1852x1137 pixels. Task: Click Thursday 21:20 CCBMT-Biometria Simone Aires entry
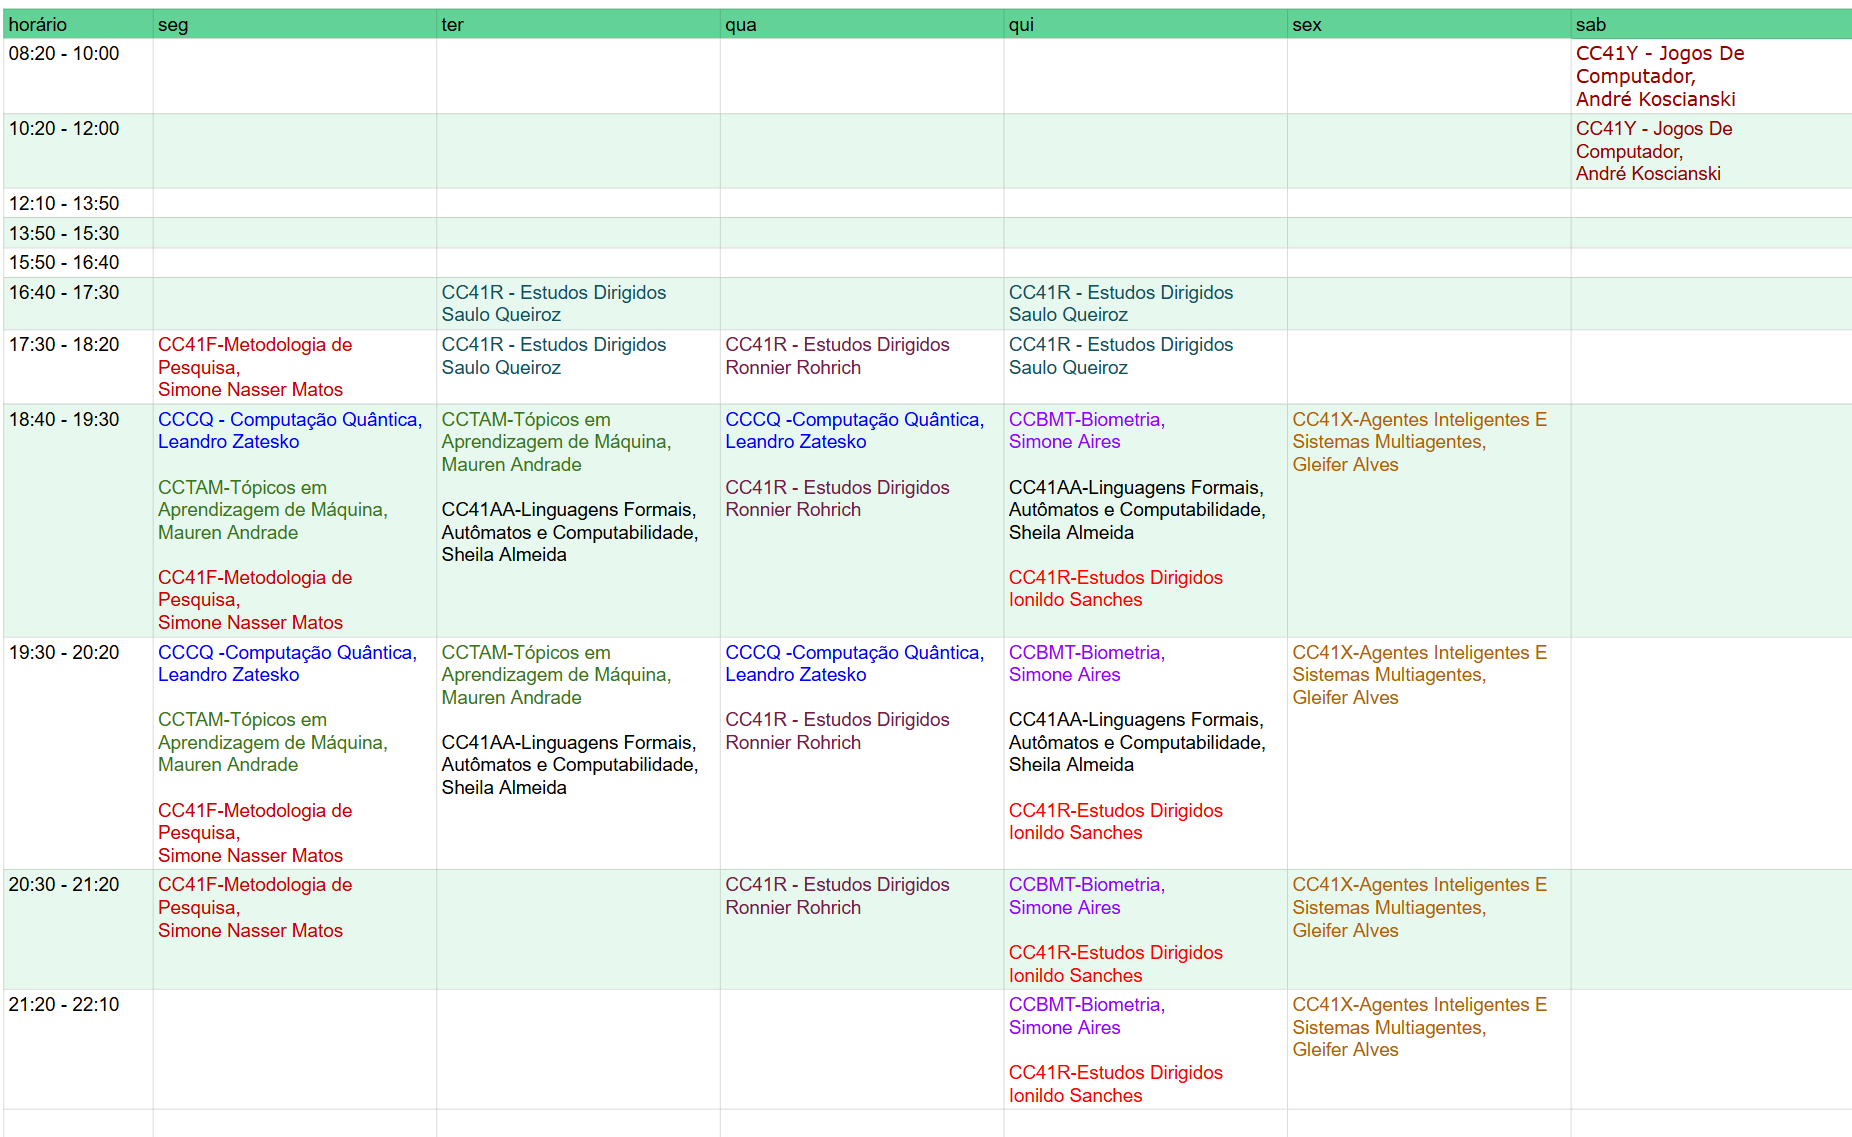(x=1086, y=1016)
